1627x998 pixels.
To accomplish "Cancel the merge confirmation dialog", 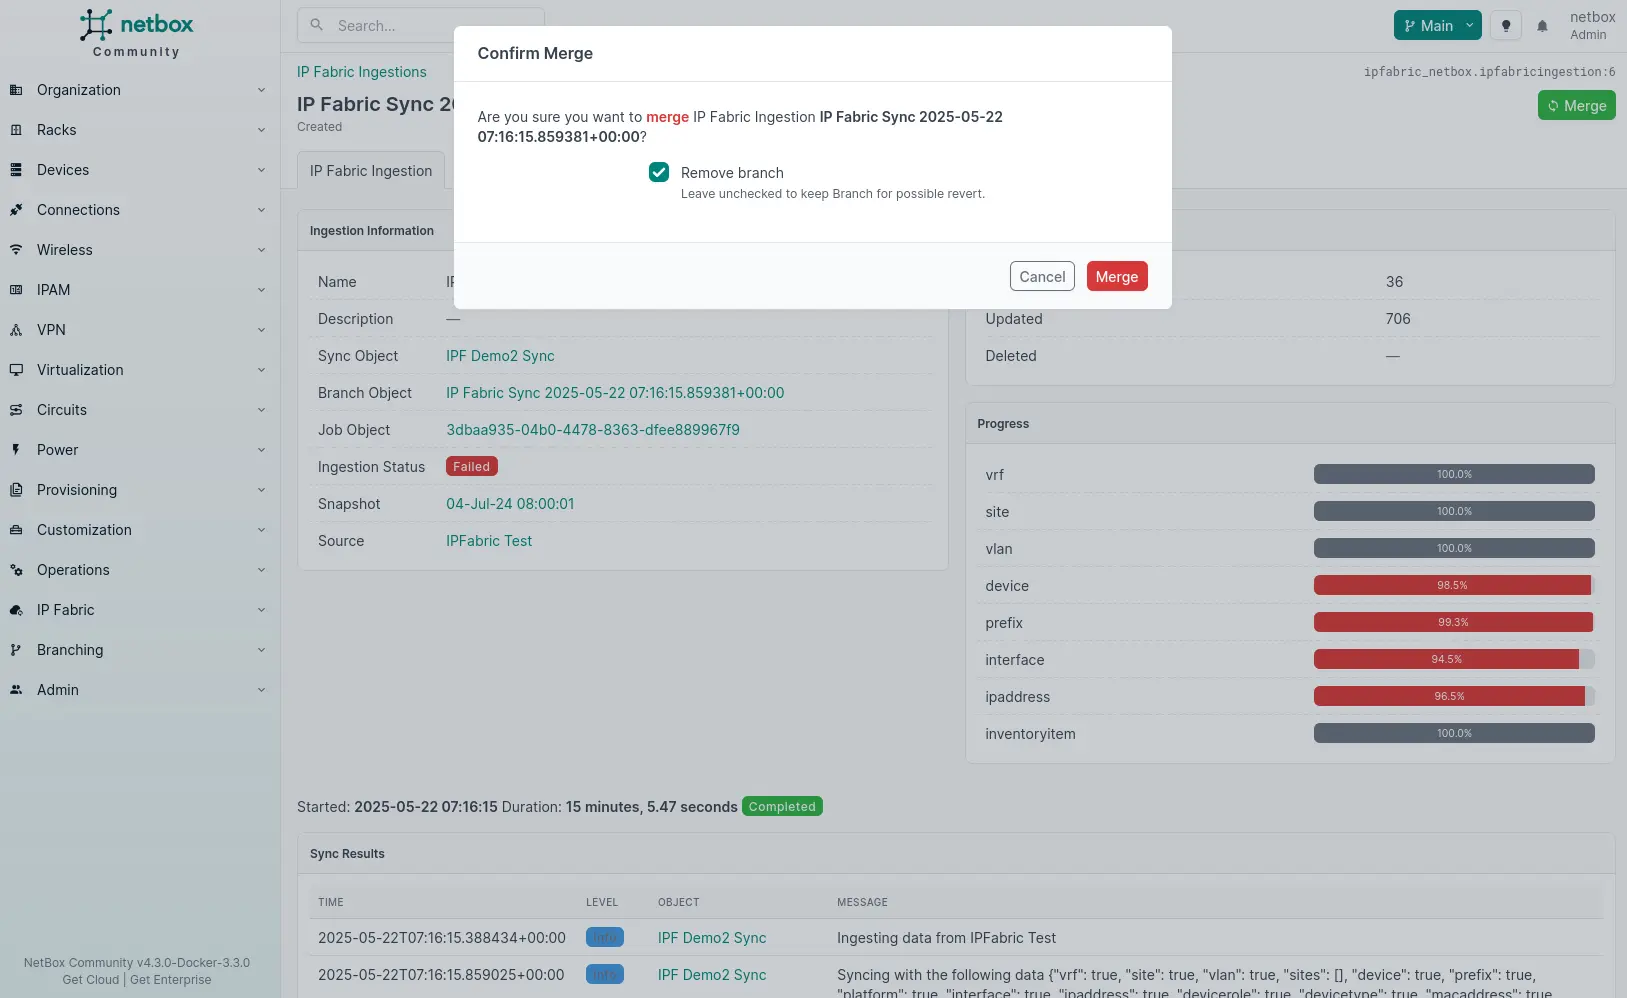I will (x=1042, y=277).
